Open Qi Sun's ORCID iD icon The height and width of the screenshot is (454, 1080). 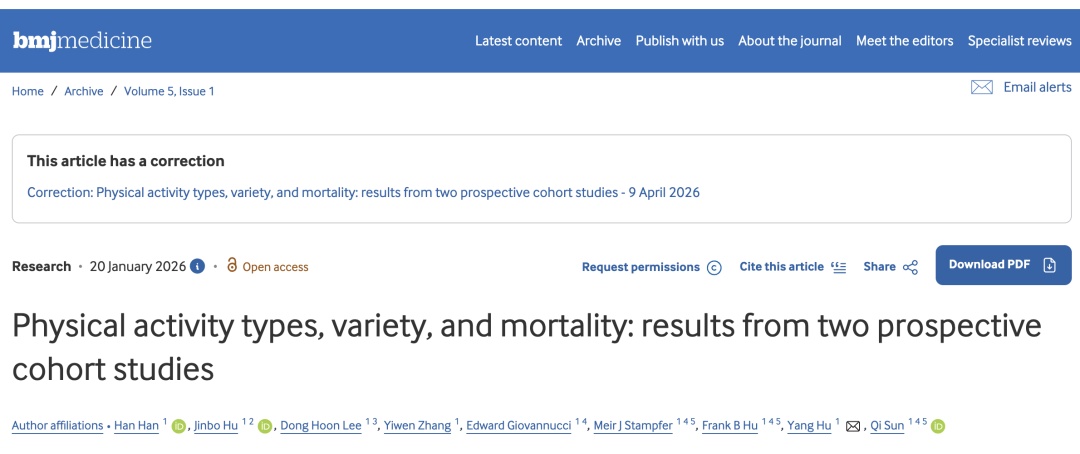(937, 426)
